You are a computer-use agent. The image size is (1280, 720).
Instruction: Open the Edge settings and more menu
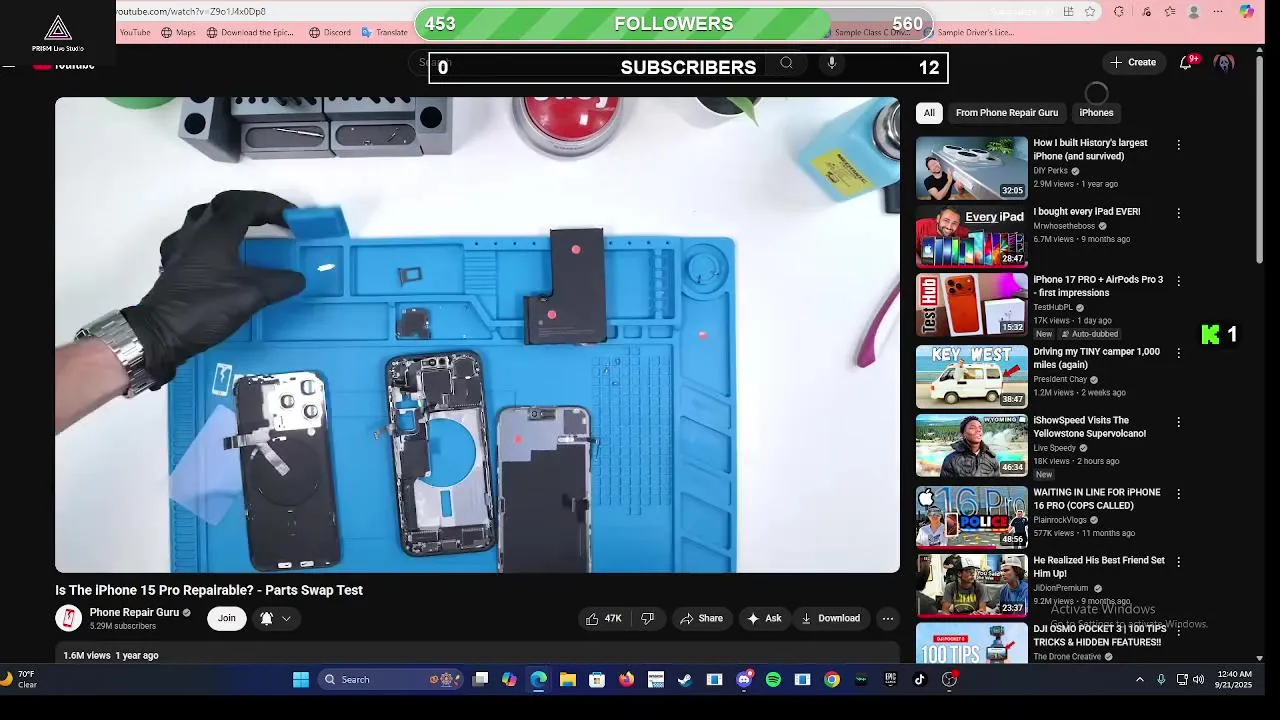pos(1218,12)
